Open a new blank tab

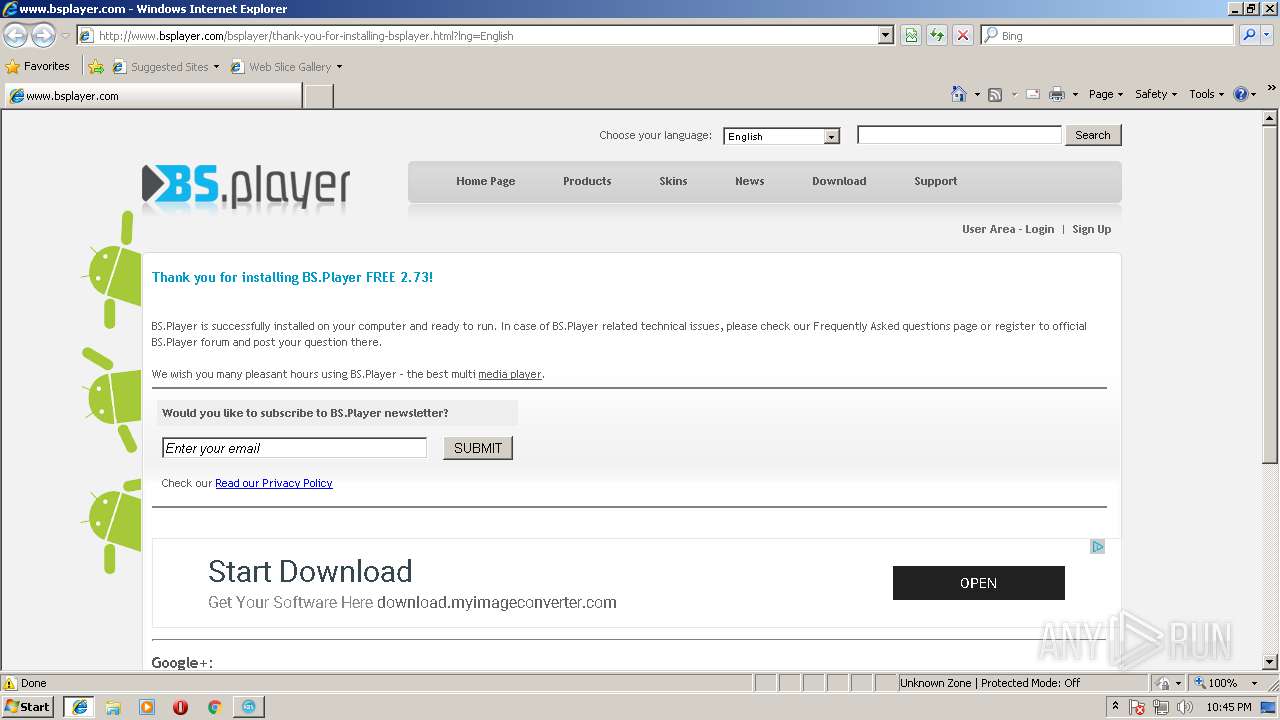[x=318, y=96]
